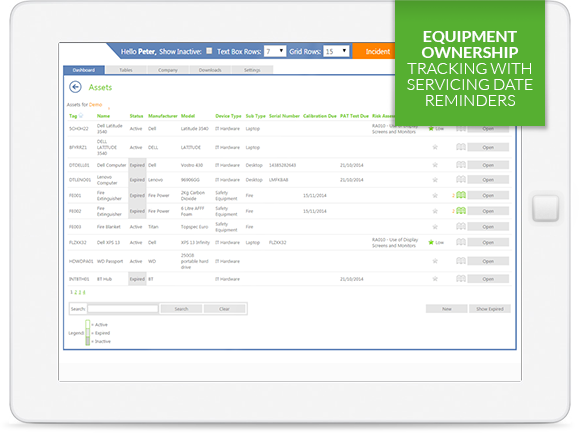Screen dimensions: 579x433
Task: Go to page 2 of assets
Action: click(x=76, y=292)
